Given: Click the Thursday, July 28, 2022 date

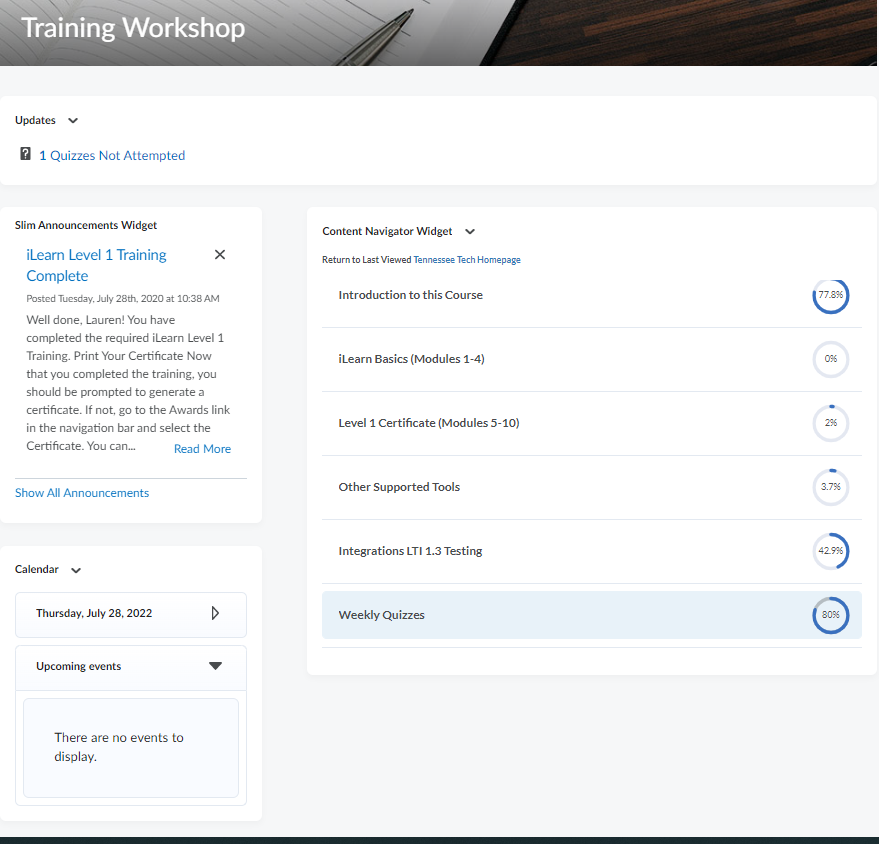Looking at the screenshot, I should tap(94, 613).
